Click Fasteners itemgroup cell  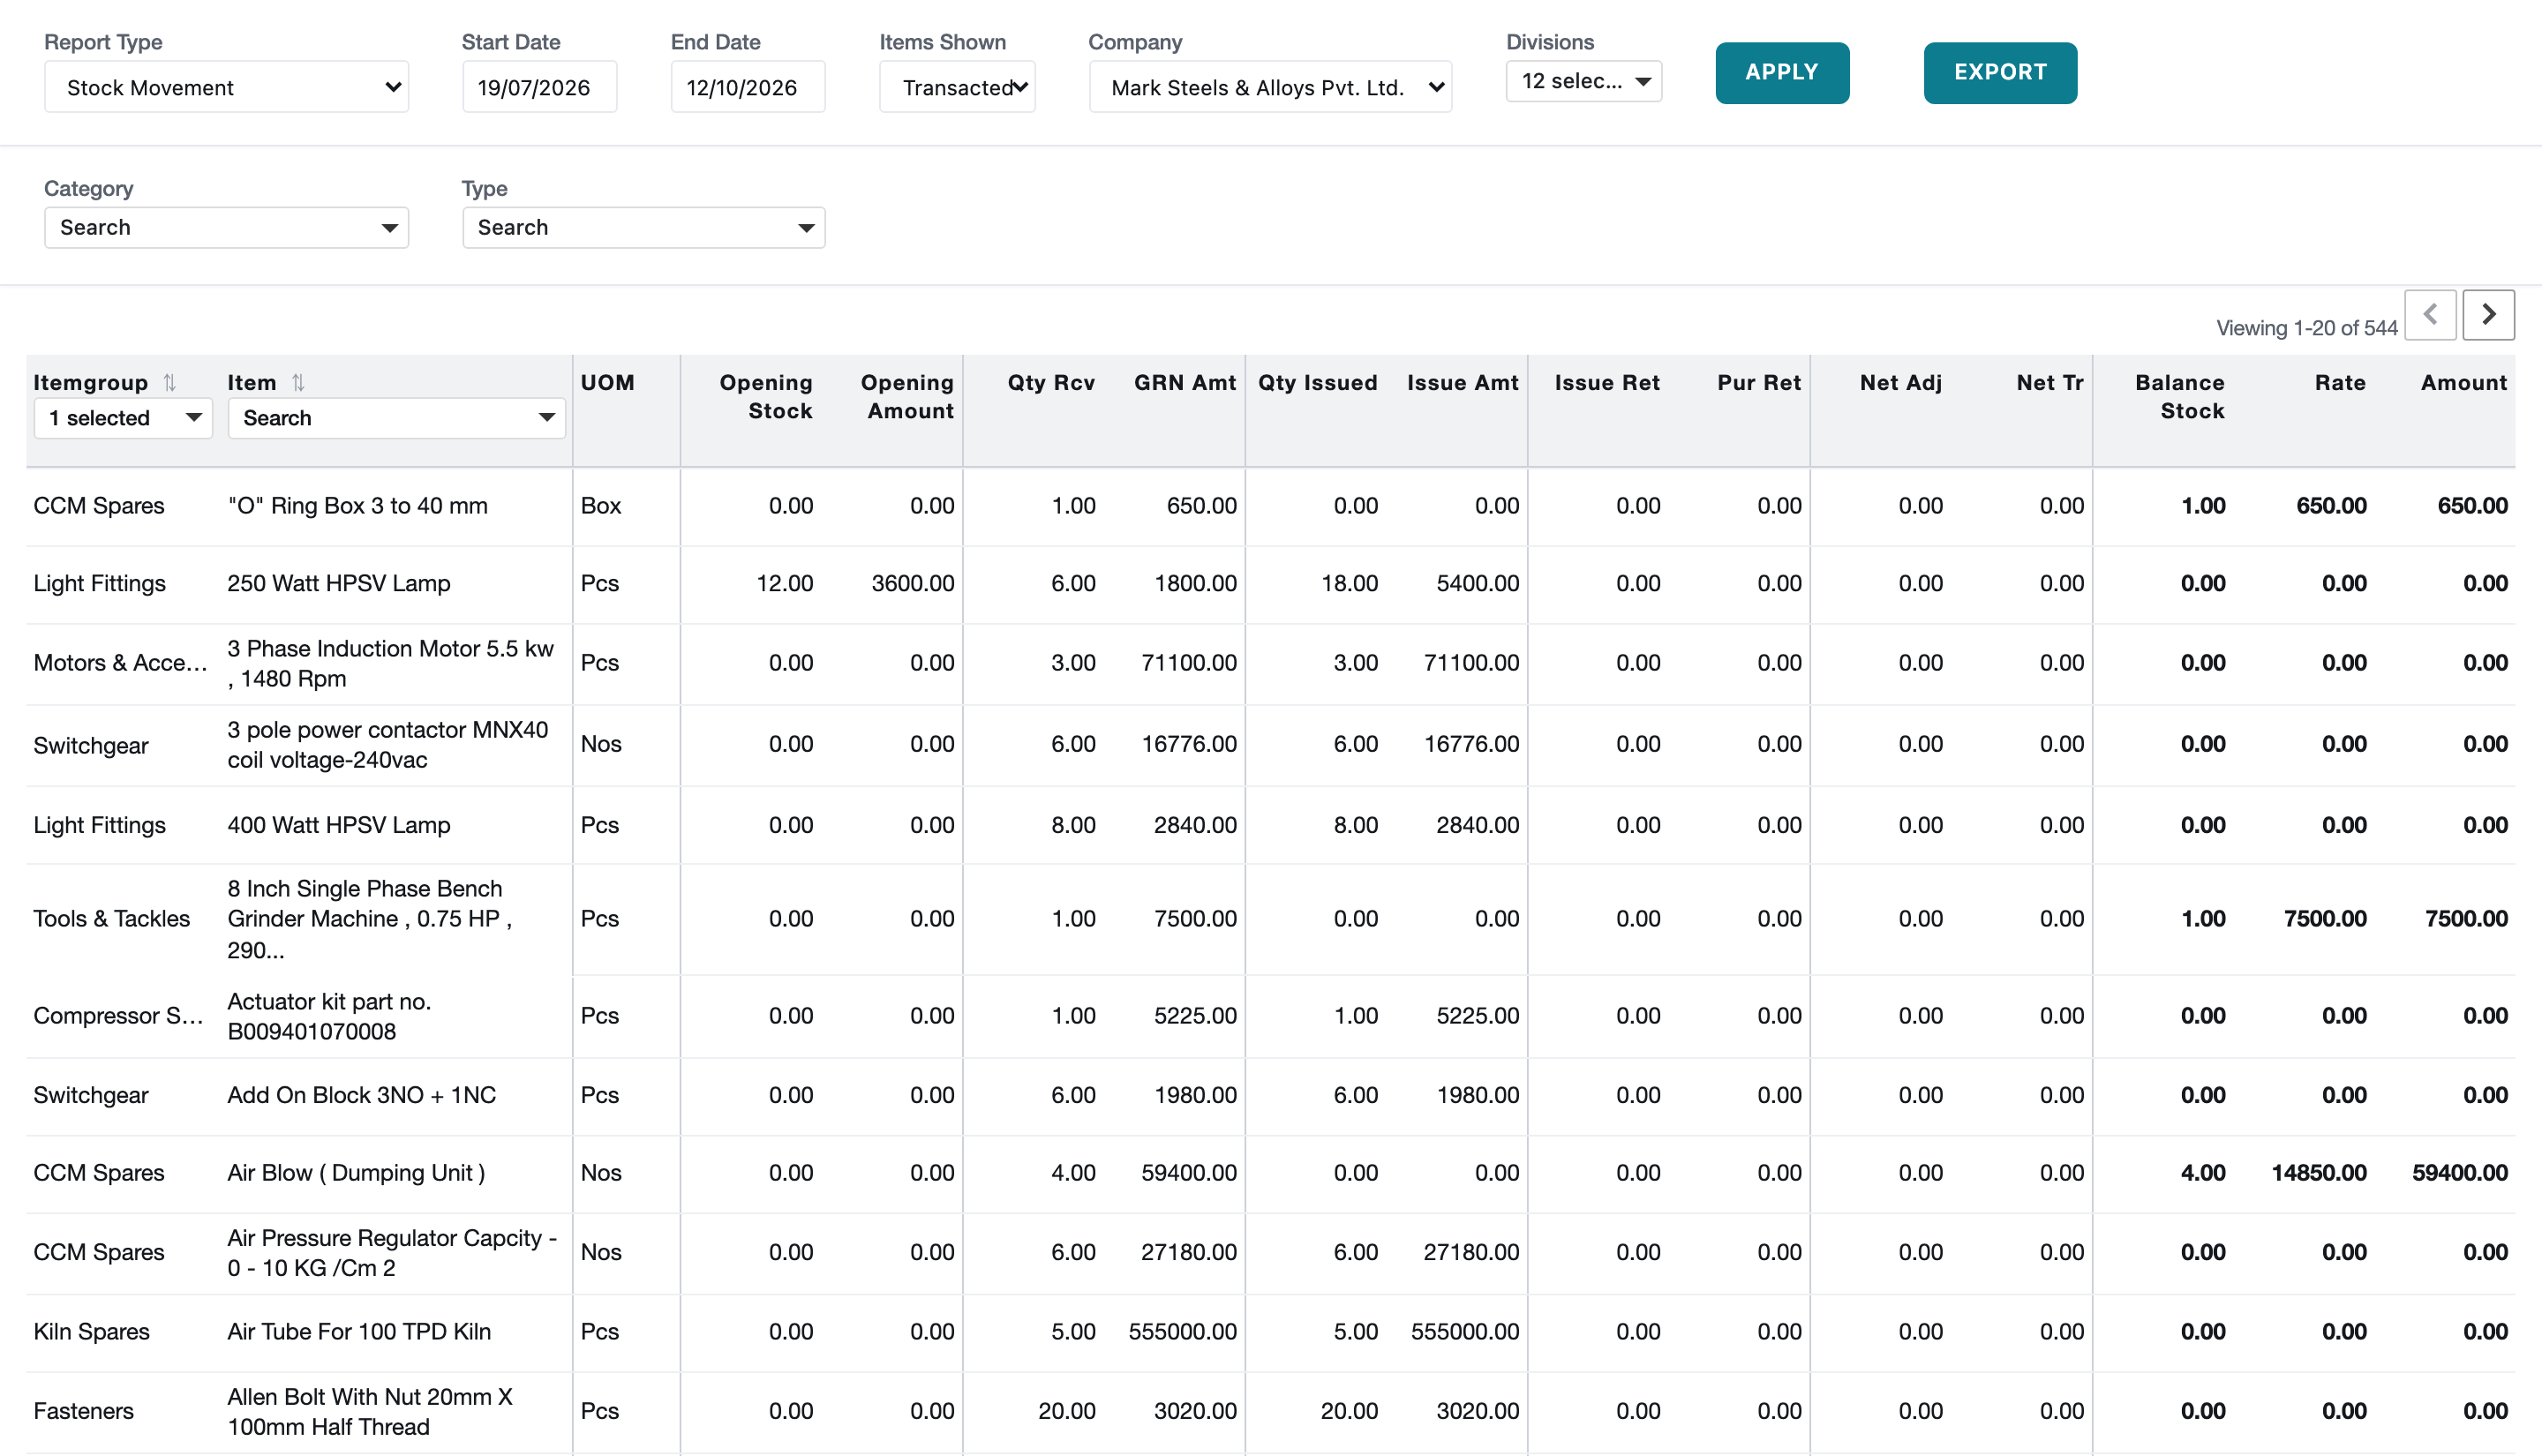pos(84,1412)
